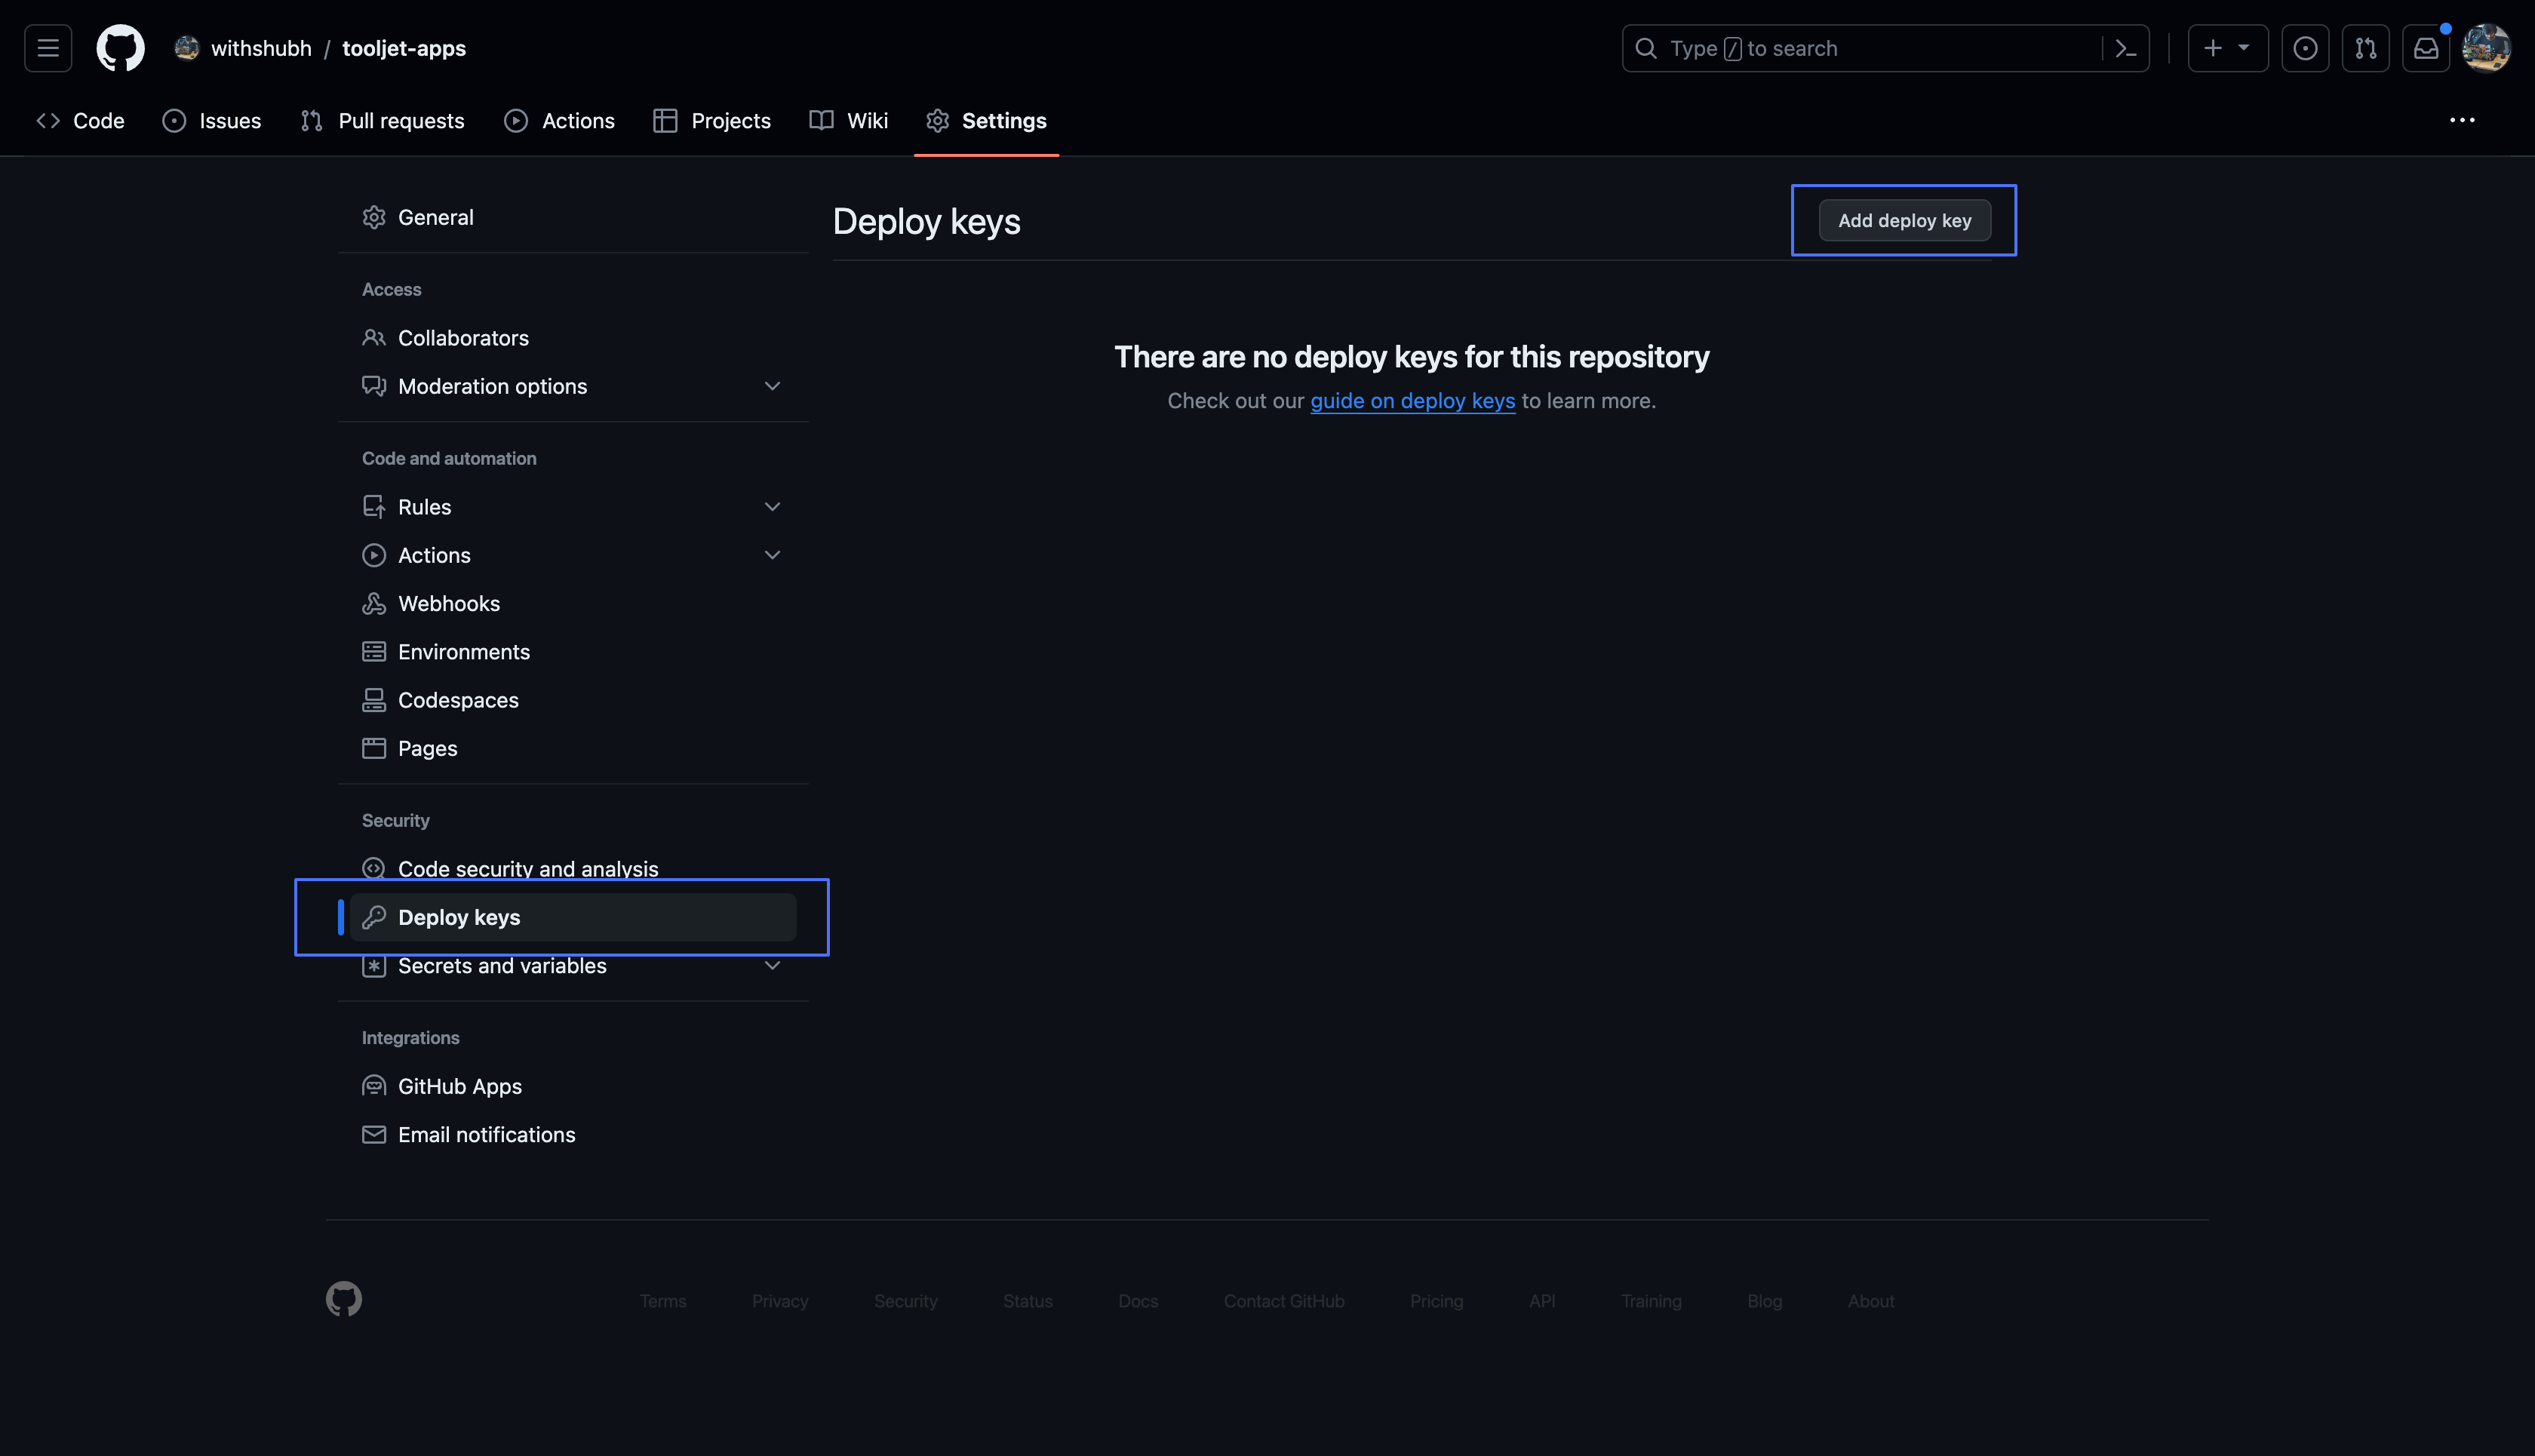The width and height of the screenshot is (2535, 1456).
Task: Expand Secrets and variables section
Action: tap(772, 966)
